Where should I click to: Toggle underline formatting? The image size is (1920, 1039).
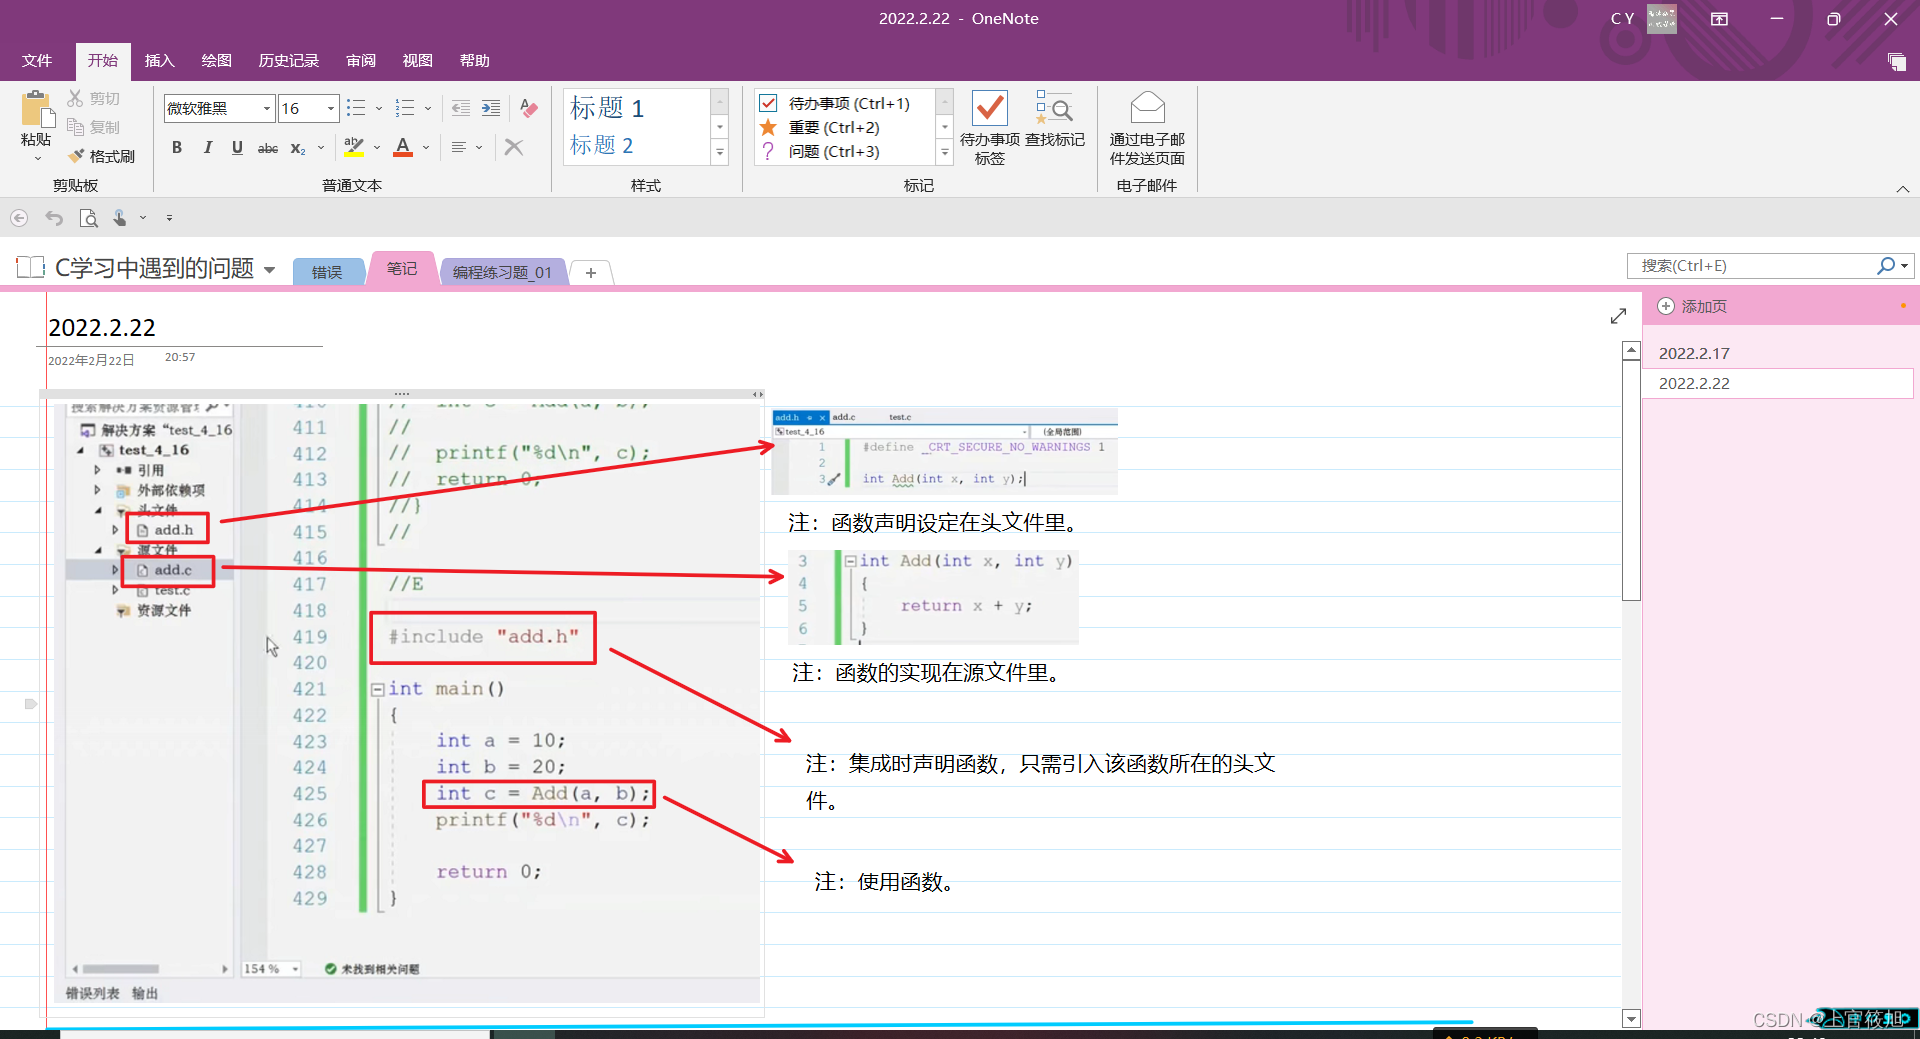[x=237, y=147]
